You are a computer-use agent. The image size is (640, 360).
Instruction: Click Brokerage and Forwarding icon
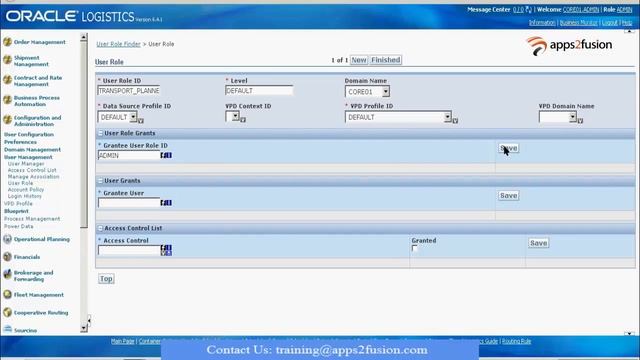point(7,274)
